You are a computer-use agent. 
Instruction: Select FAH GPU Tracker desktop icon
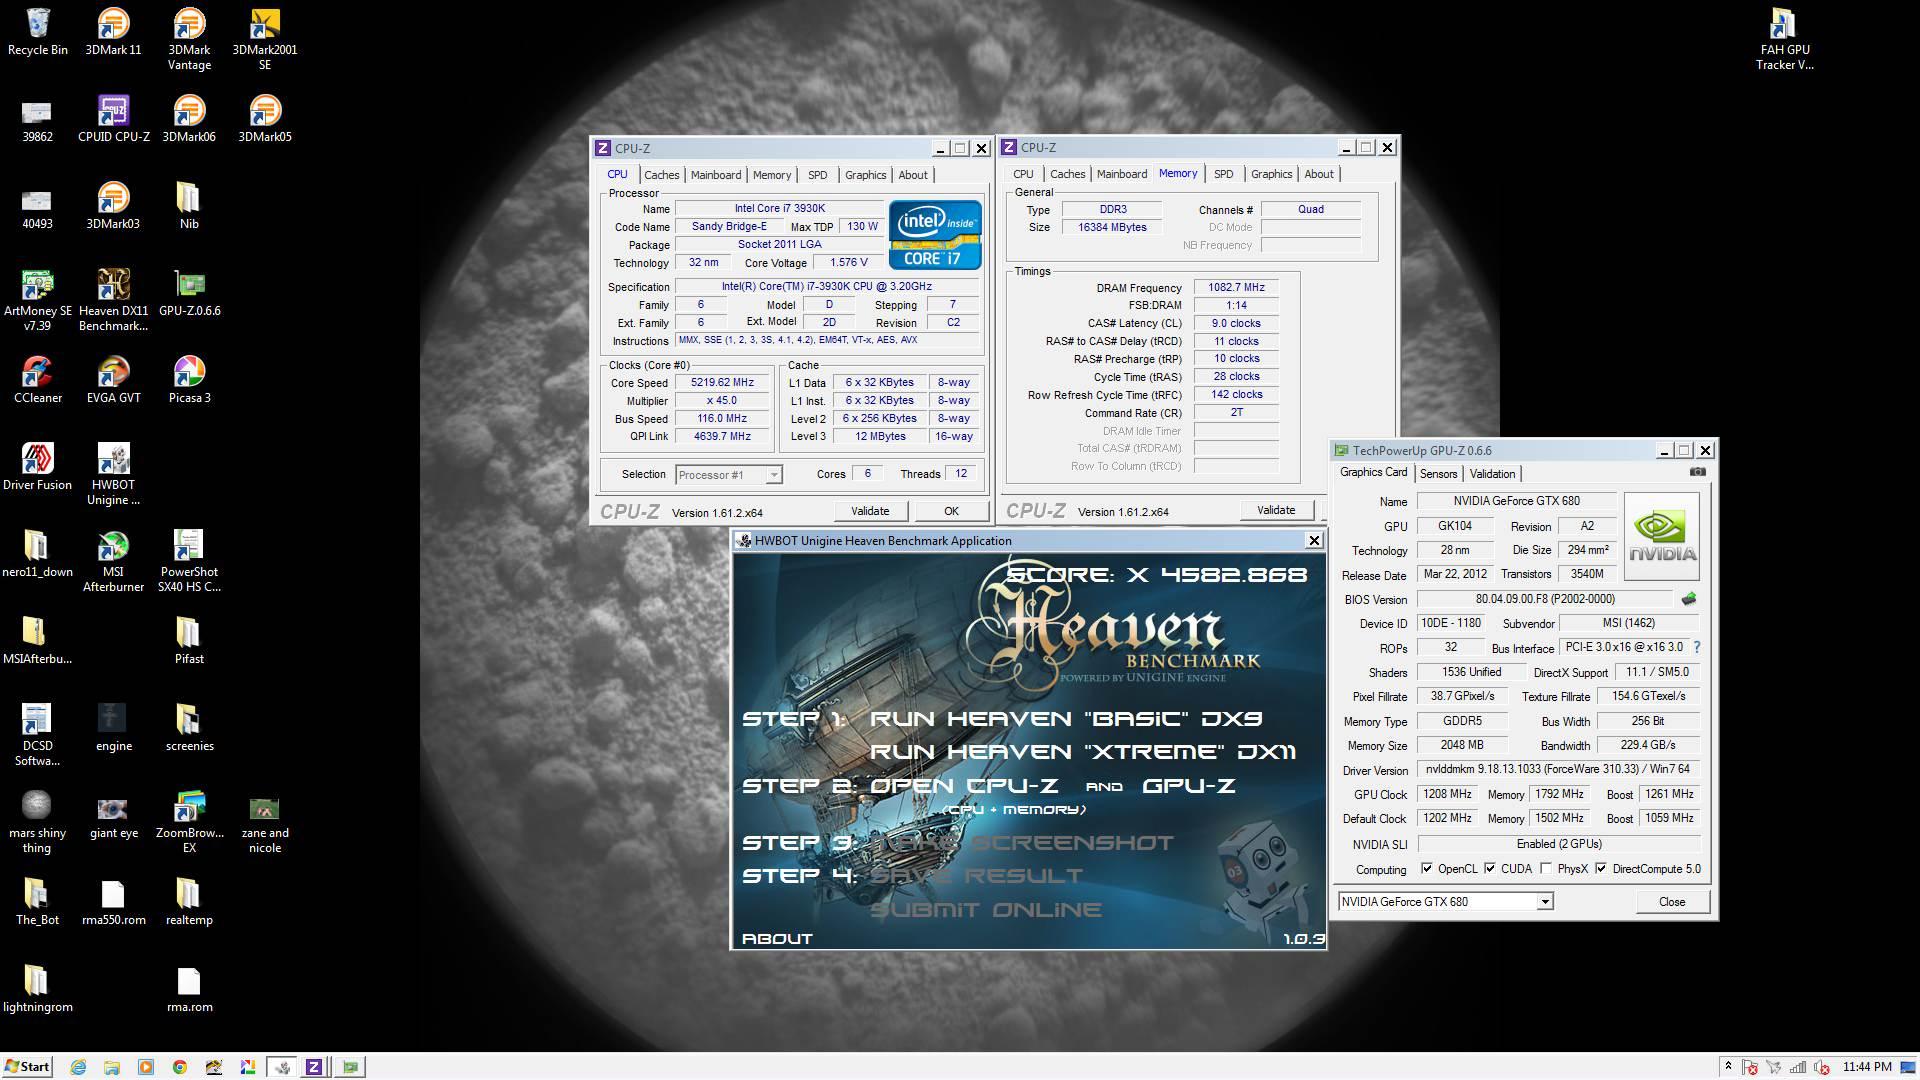coord(1784,38)
